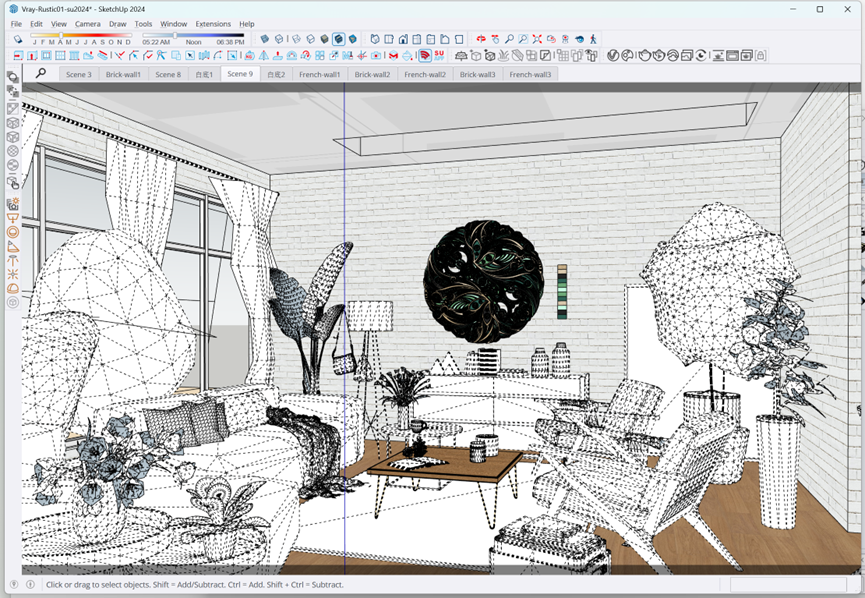This screenshot has width=865, height=598.
Task: Open the Camera menu
Action: [x=87, y=23]
